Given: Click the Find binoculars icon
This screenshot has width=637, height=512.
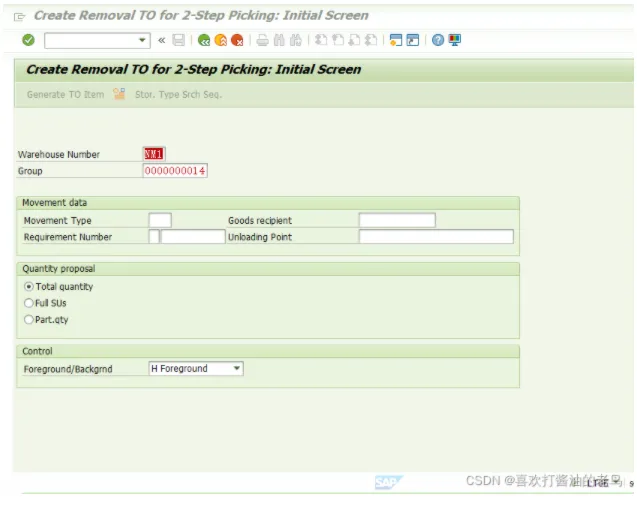Looking at the screenshot, I should point(279,40).
